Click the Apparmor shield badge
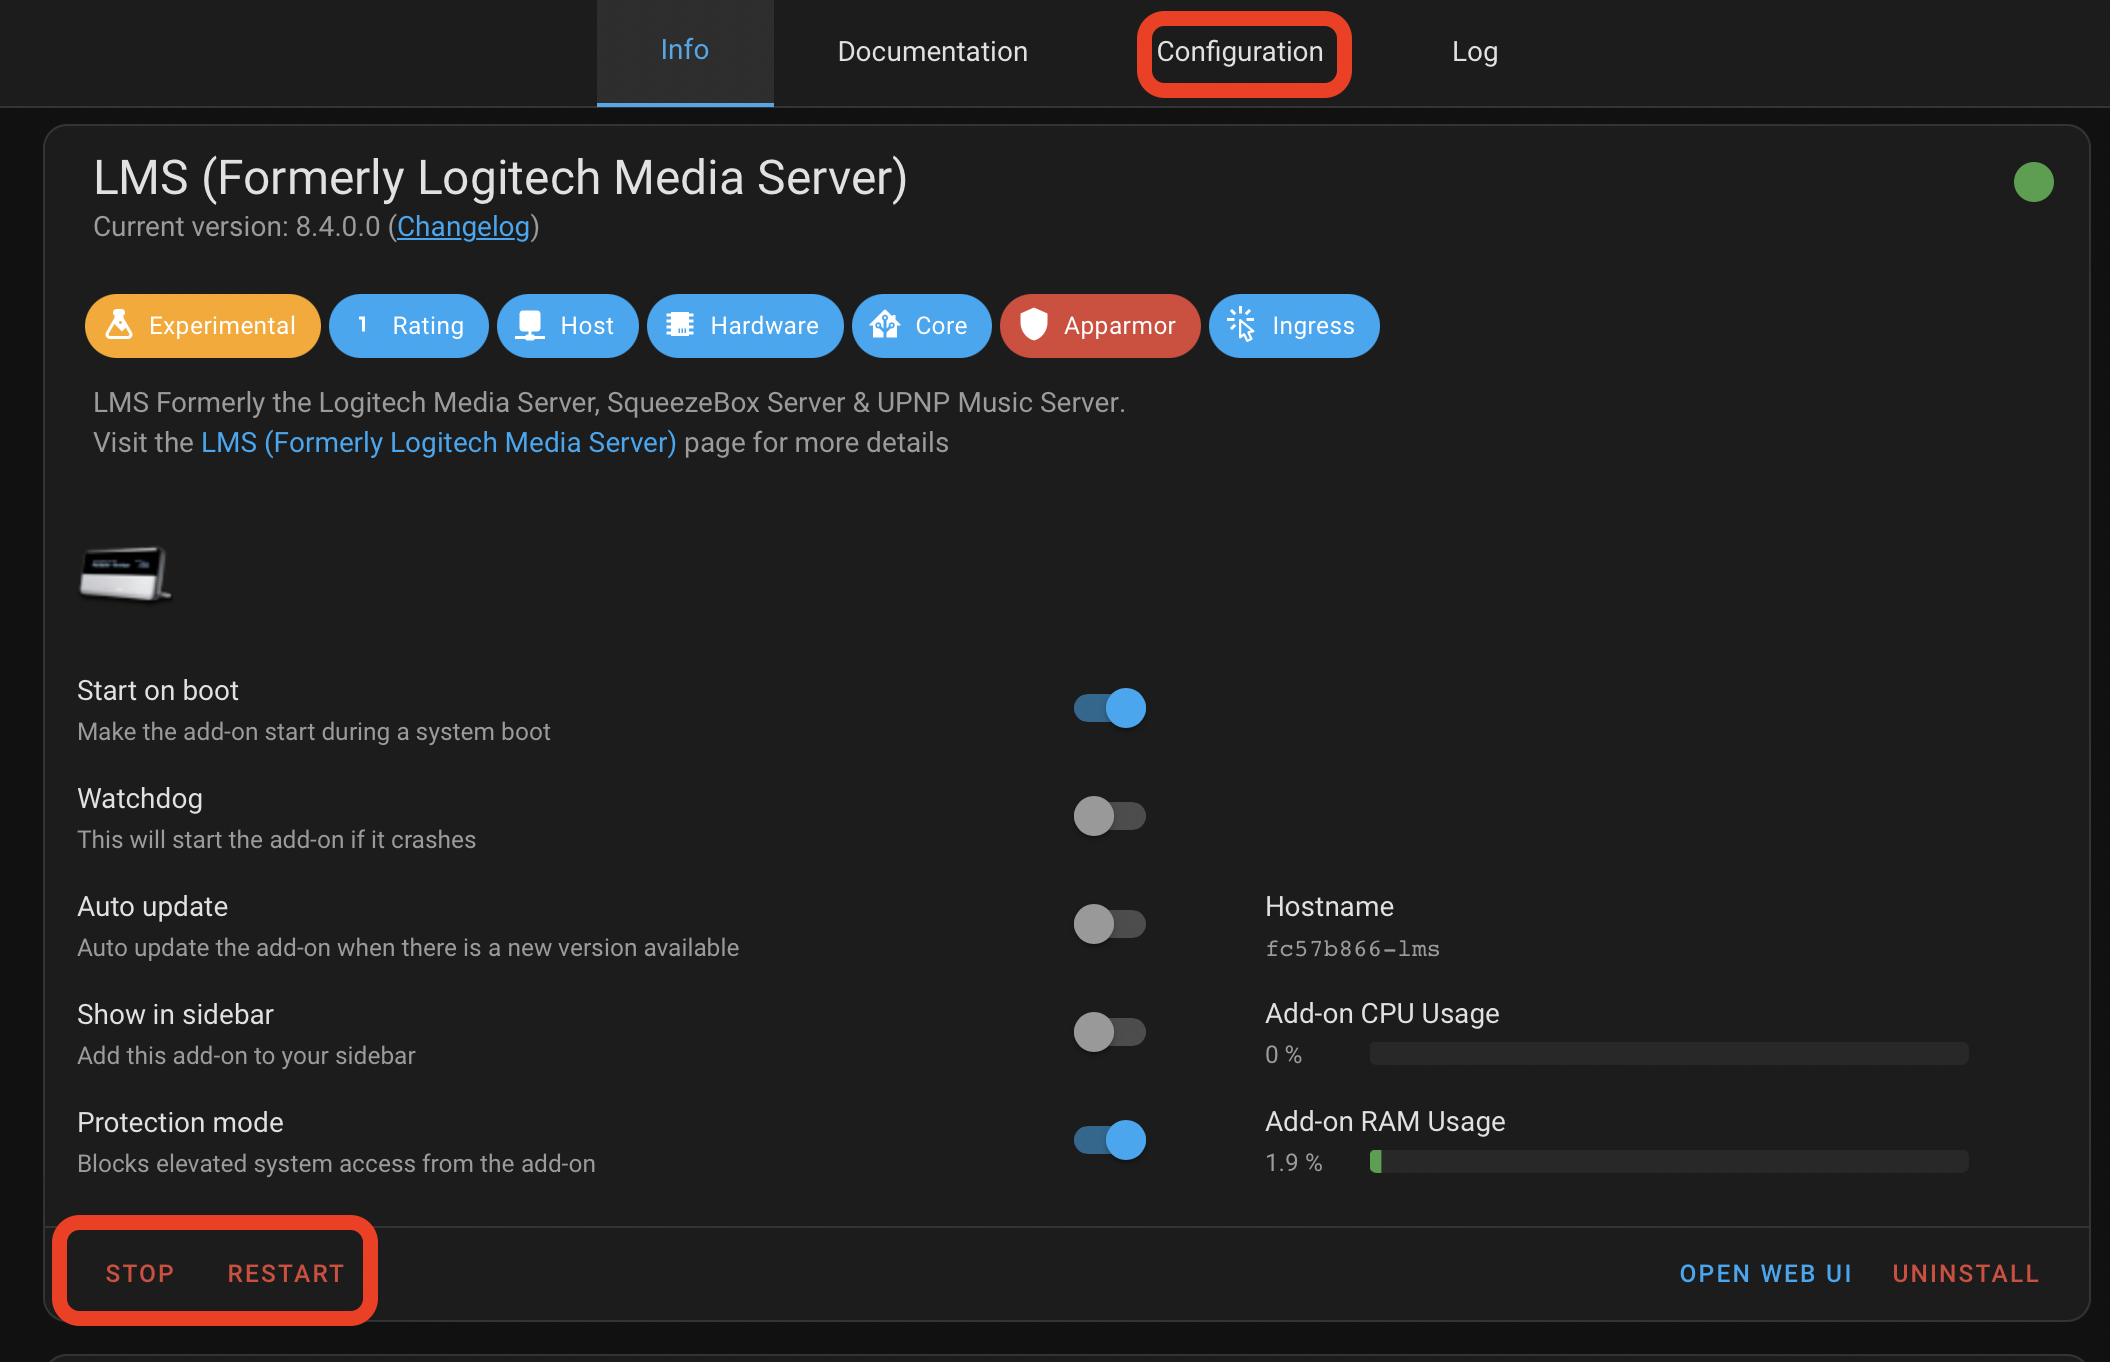This screenshot has height=1362, width=2110. [x=1100, y=326]
